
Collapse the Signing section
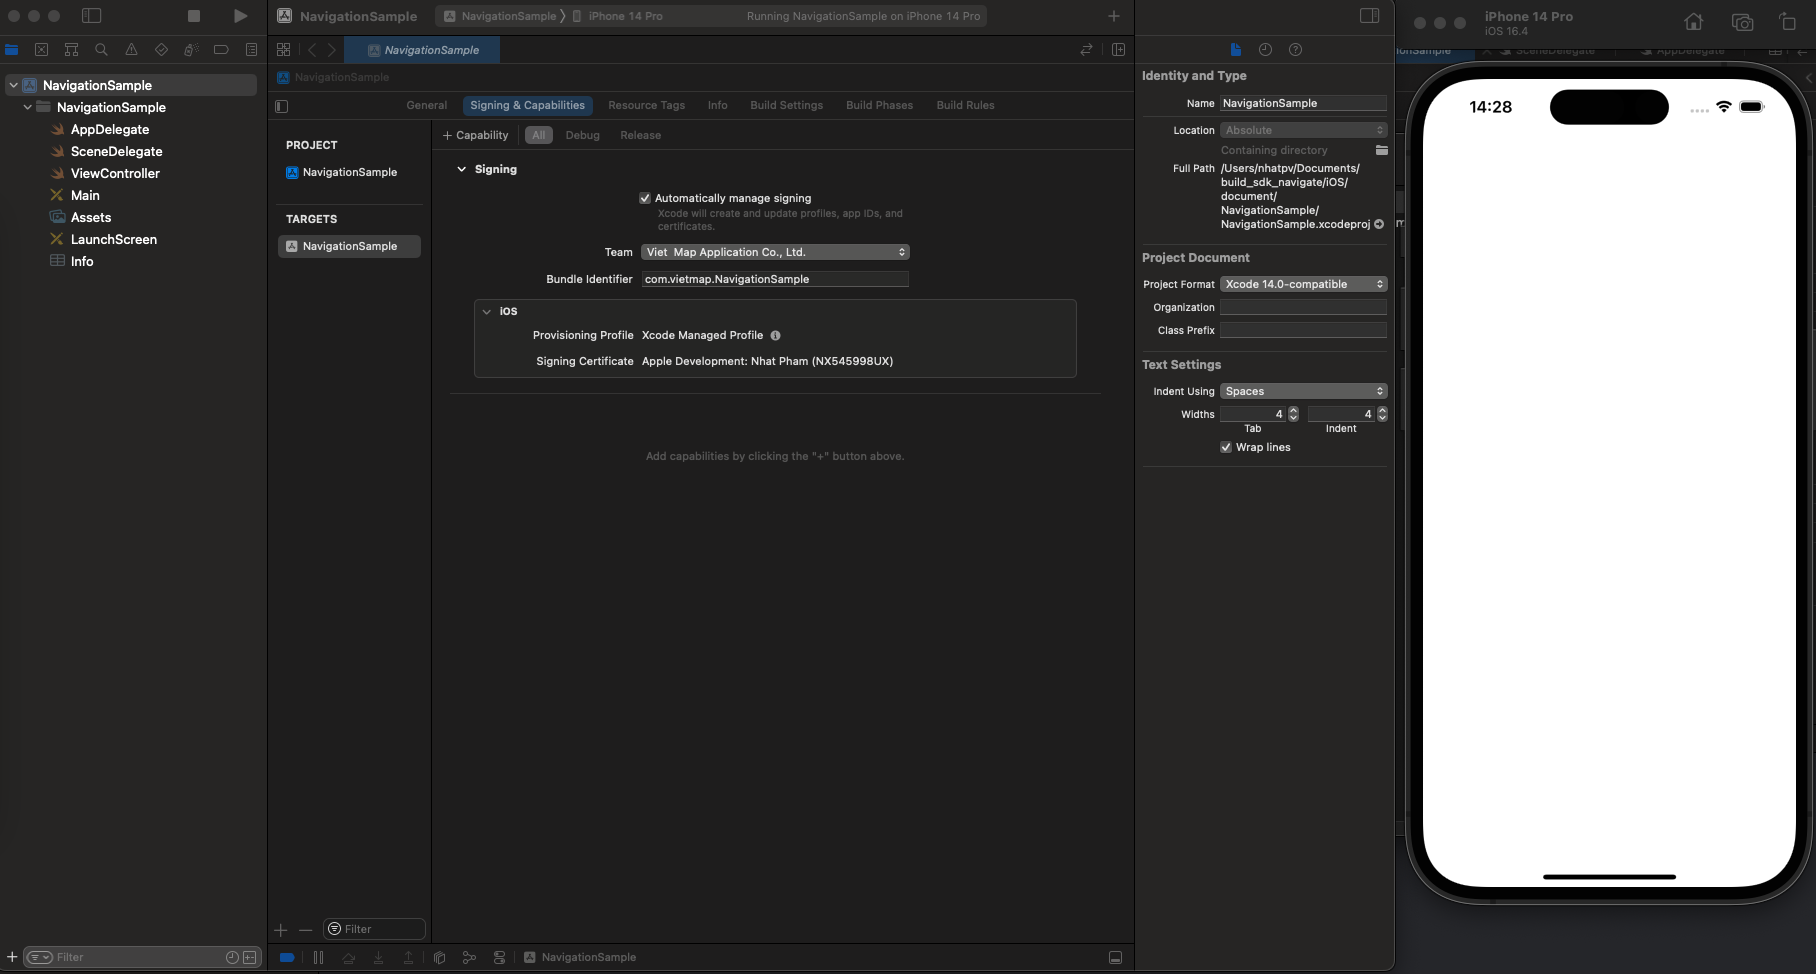(461, 169)
